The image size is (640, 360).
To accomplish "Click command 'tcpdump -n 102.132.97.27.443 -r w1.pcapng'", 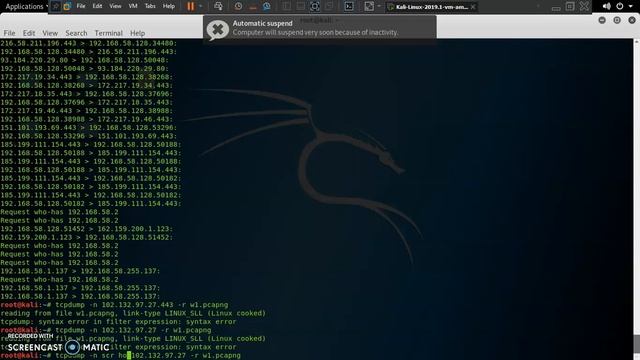I will pos(142,305).
